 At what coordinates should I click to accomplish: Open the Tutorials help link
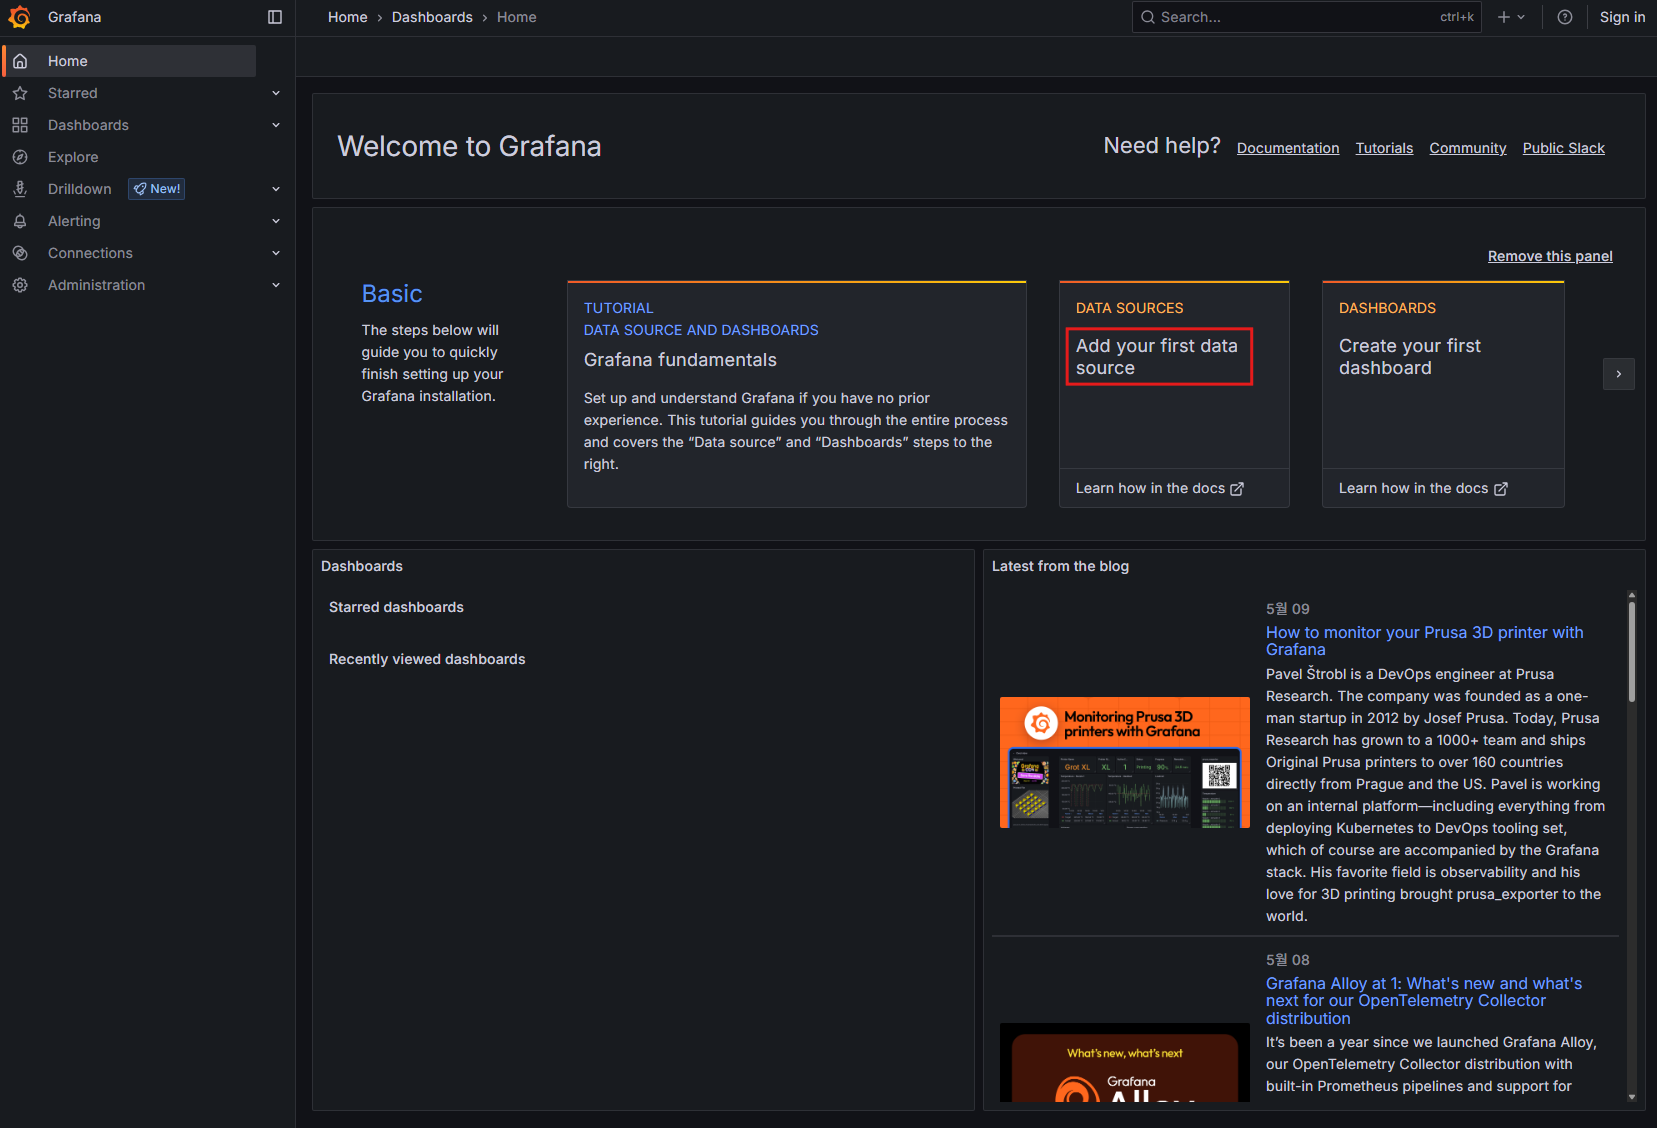[1384, 148]
